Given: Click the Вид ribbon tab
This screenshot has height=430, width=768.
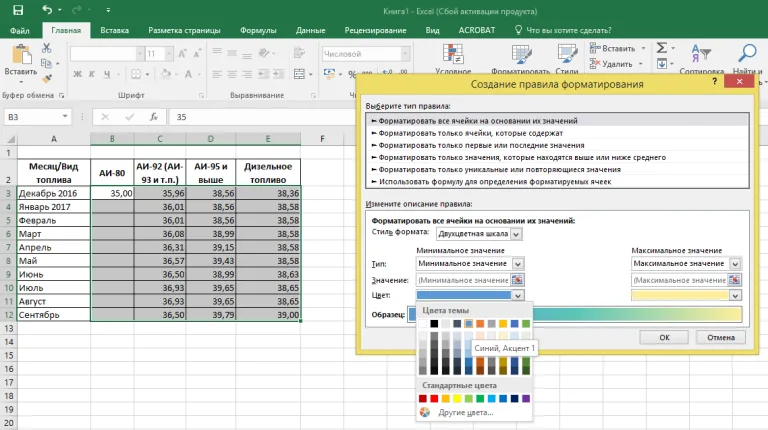Looking at the screenshot, I should pyautogui.click(x=432, y=30).
